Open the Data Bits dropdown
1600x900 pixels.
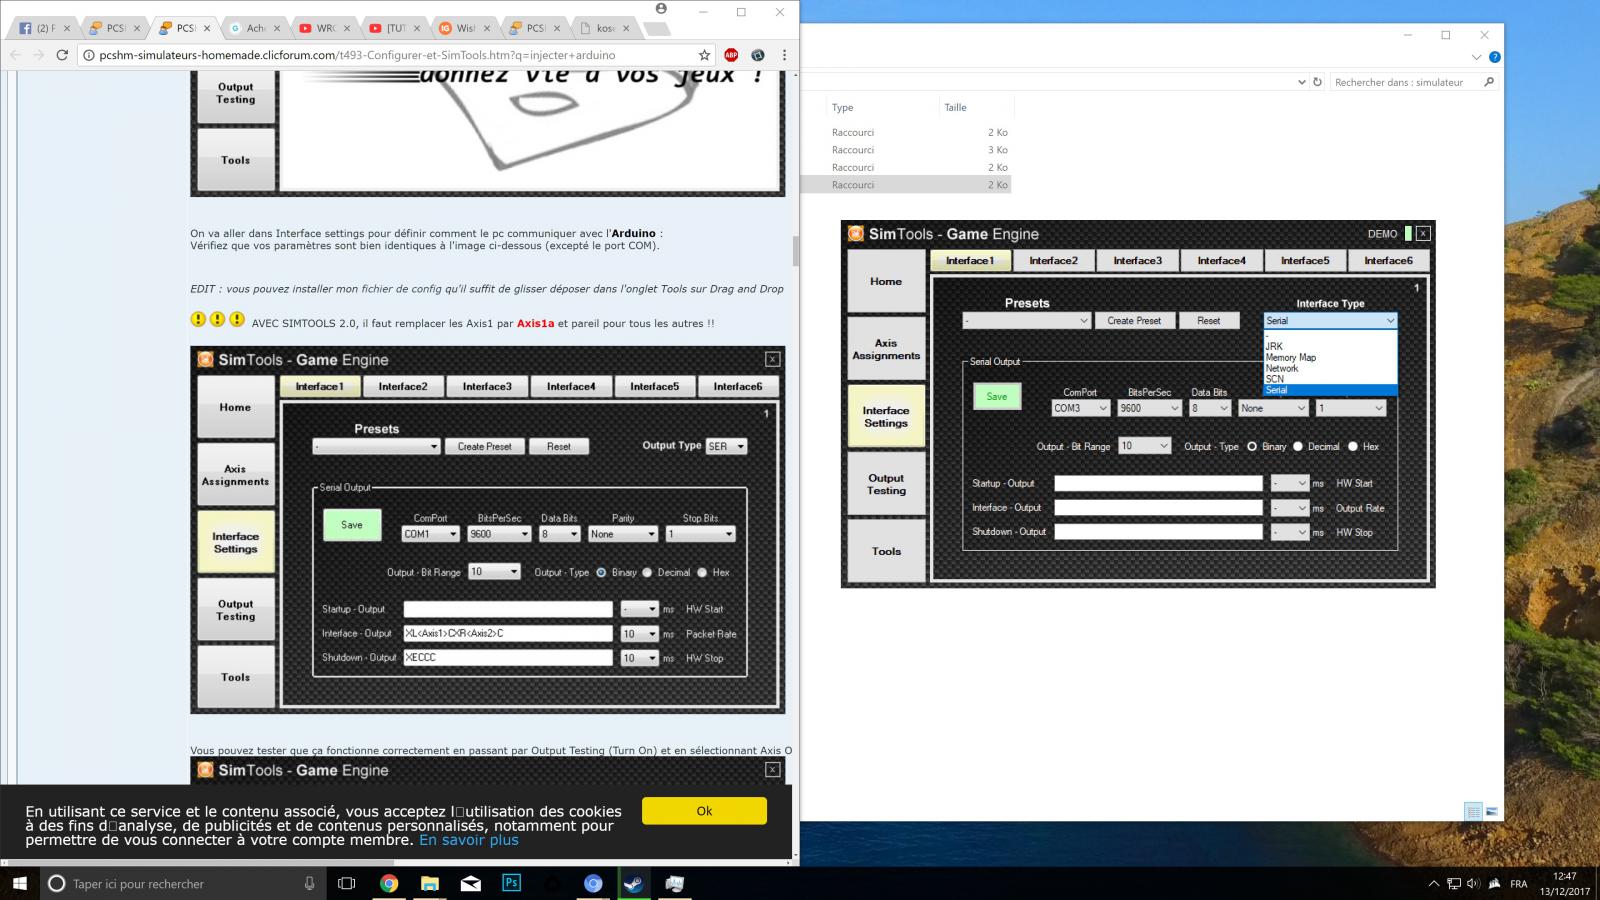1209,407
